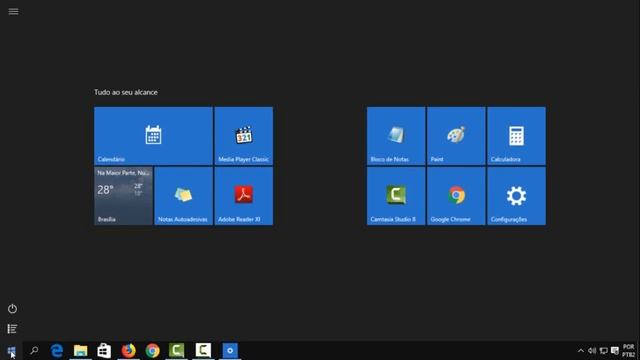Launch Camtasia Studio 8 tile
Viewport: 640px width, 360px height.
[396, 196]
